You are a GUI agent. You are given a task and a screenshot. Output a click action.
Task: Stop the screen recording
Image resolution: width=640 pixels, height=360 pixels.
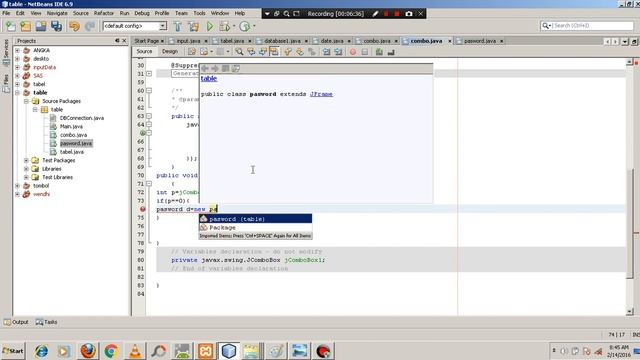coord(397,13)
